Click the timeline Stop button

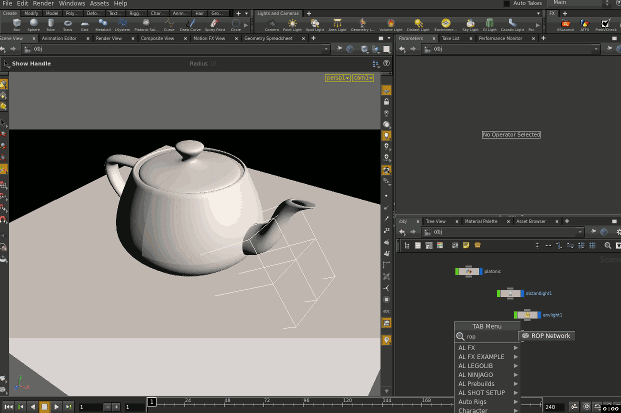(44, 407)
